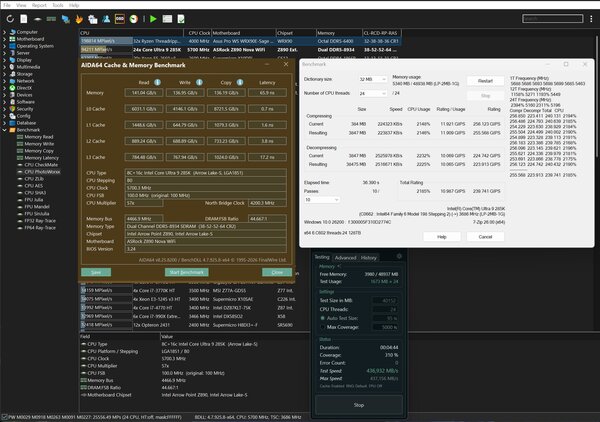Expand the Computer tree node
Viewport: 600px width, 422px height.
click(5, 32)
